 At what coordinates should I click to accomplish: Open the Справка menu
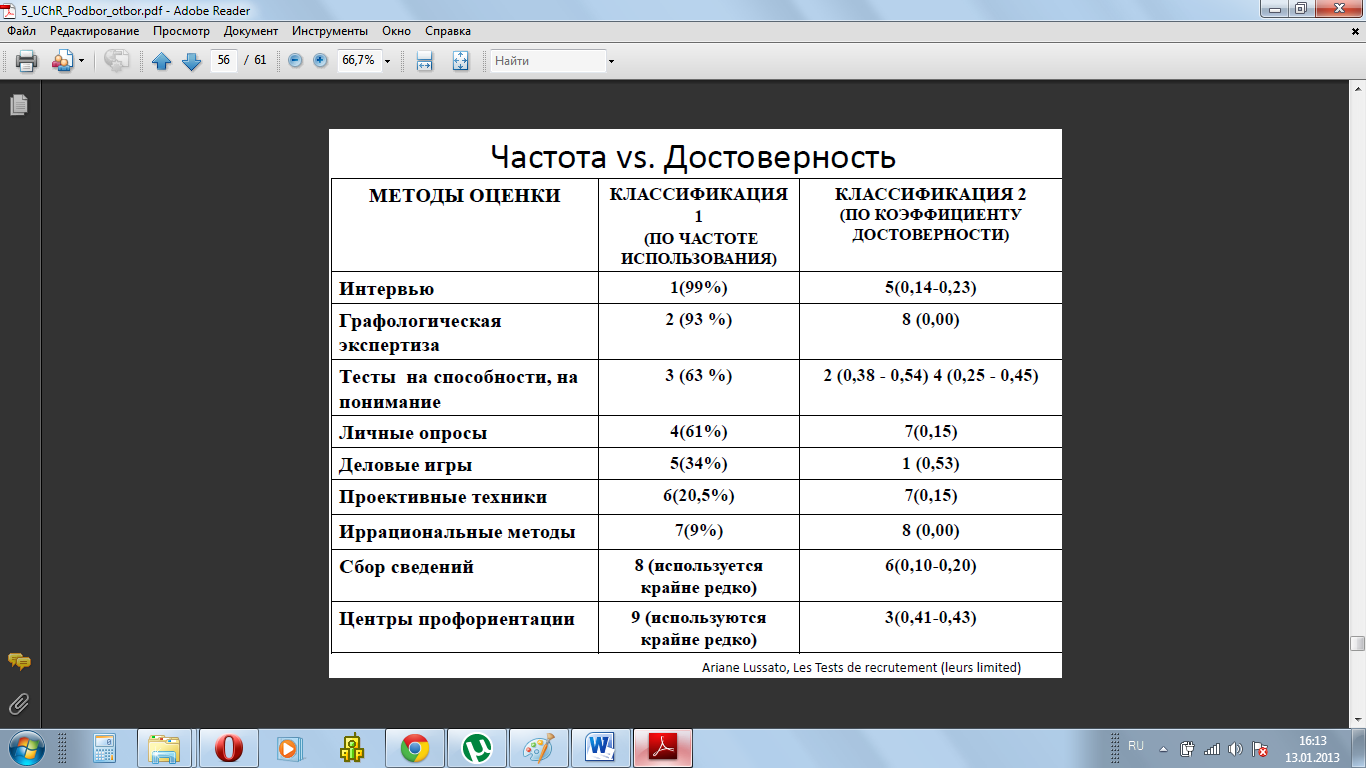tap(448, 31)
